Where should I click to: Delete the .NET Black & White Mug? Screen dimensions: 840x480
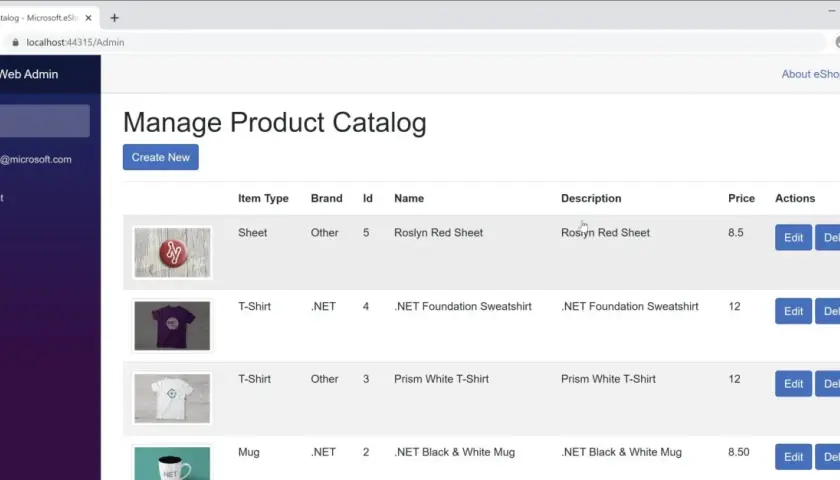click(x=828, y=457)
